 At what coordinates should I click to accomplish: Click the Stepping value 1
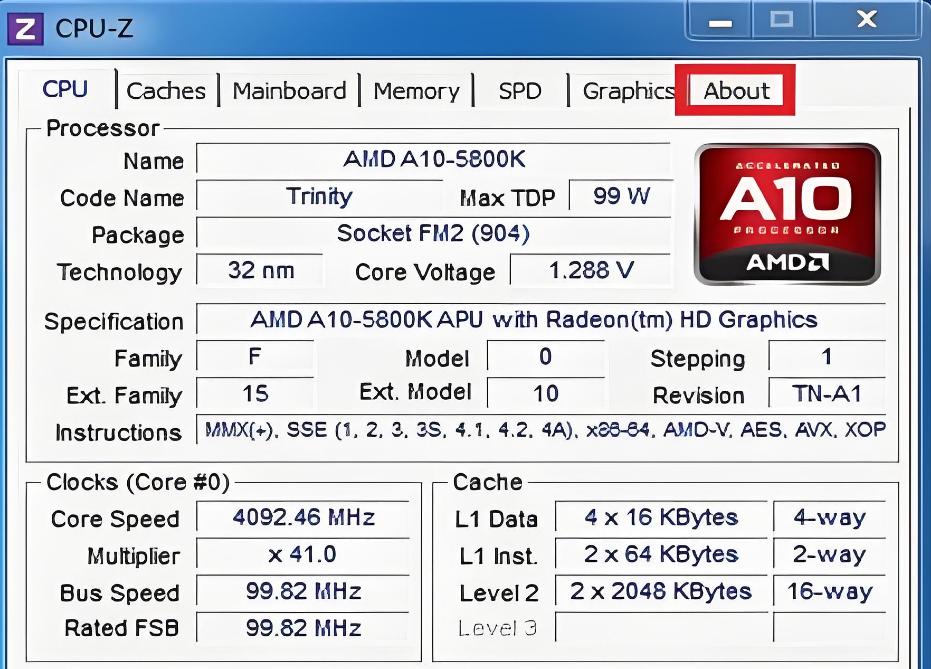(826, 356)
